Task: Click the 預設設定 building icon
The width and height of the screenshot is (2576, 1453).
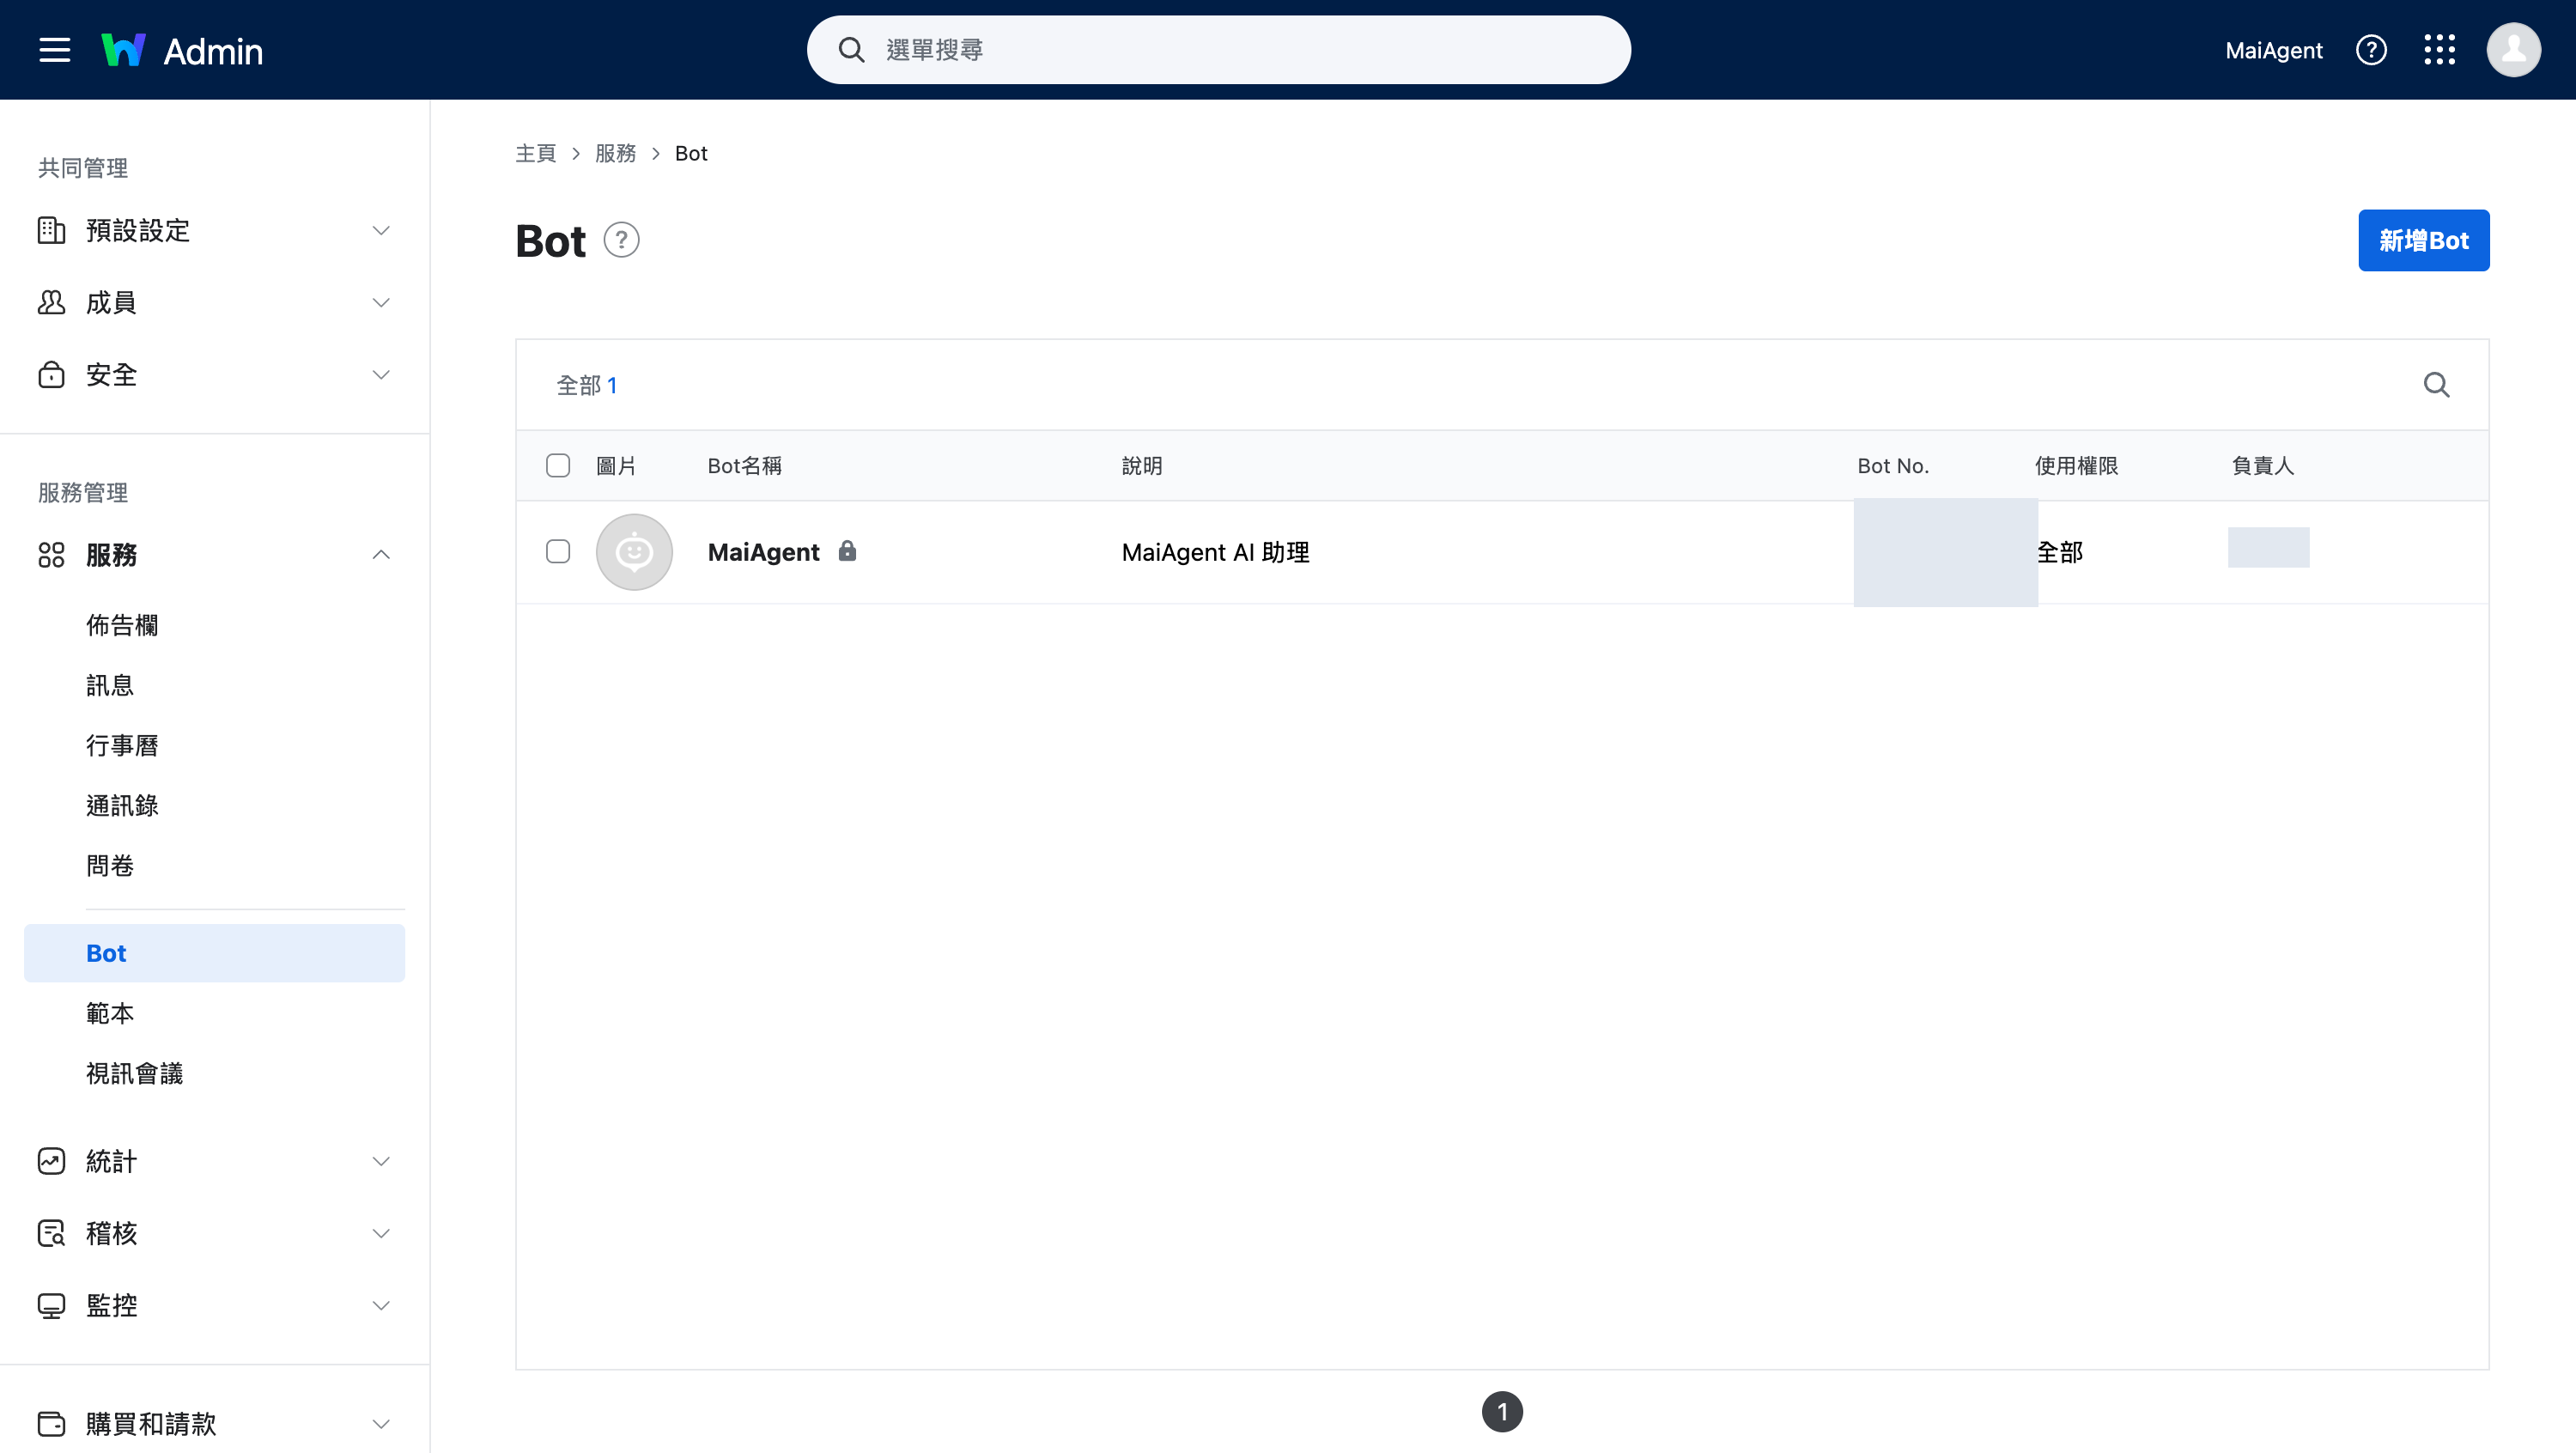Action: [51, 231]
